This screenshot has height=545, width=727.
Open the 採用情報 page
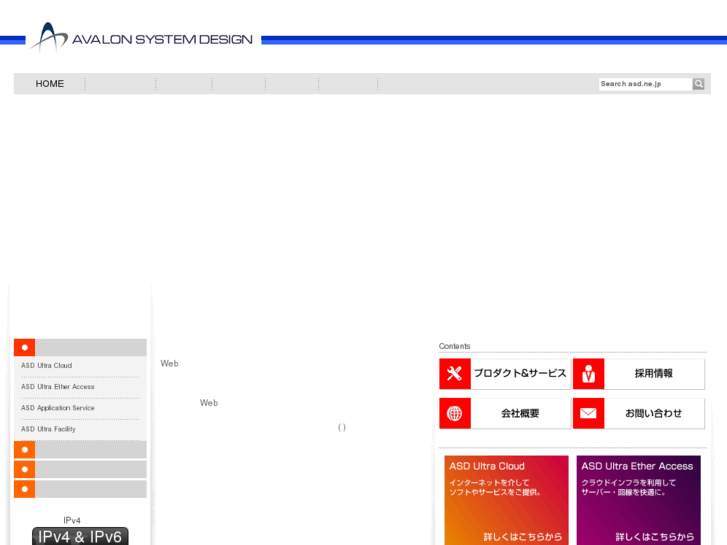[x=654, y=374]
